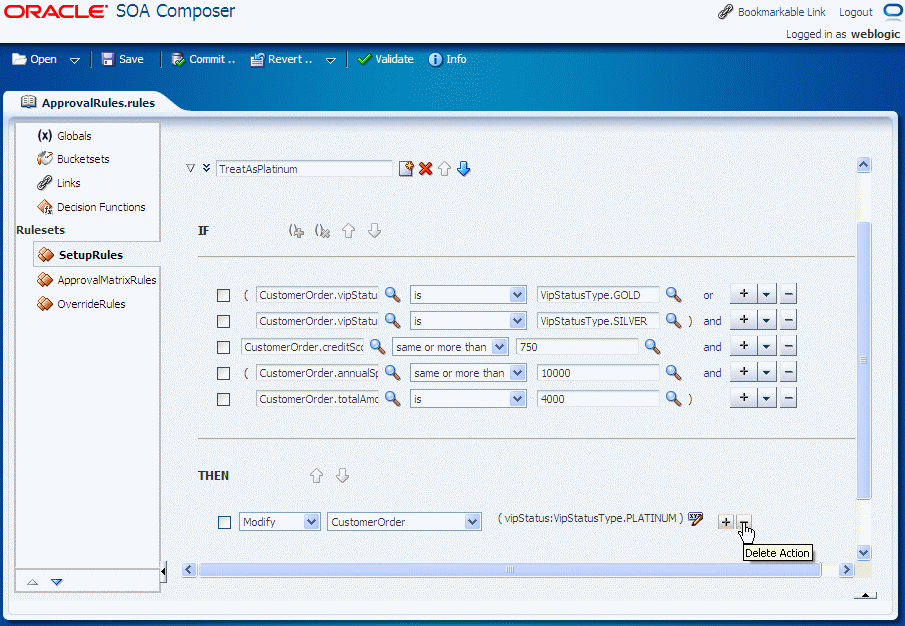The width and height of the screenshot is (905, 626).
Task: Delete the 4000 condition with minus button
Action: tap(788, 398)
